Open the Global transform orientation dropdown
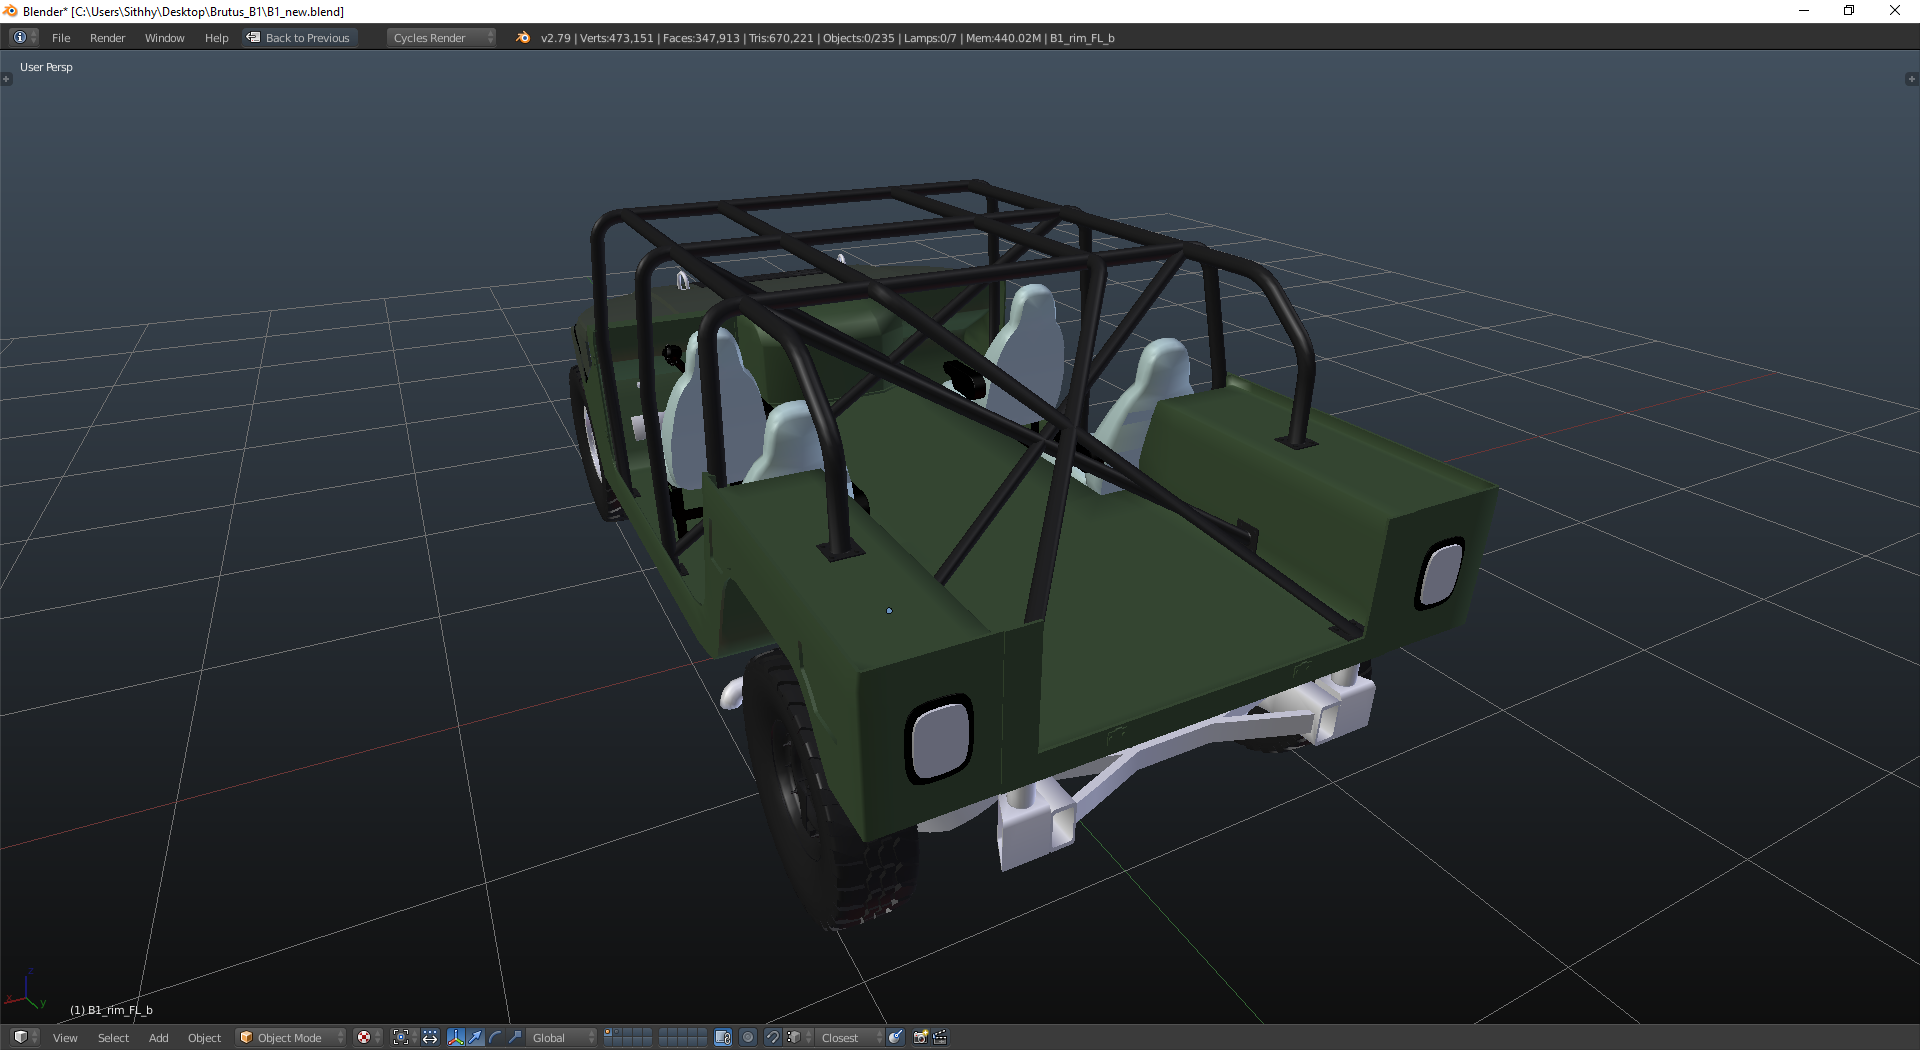 (562, 1038)
